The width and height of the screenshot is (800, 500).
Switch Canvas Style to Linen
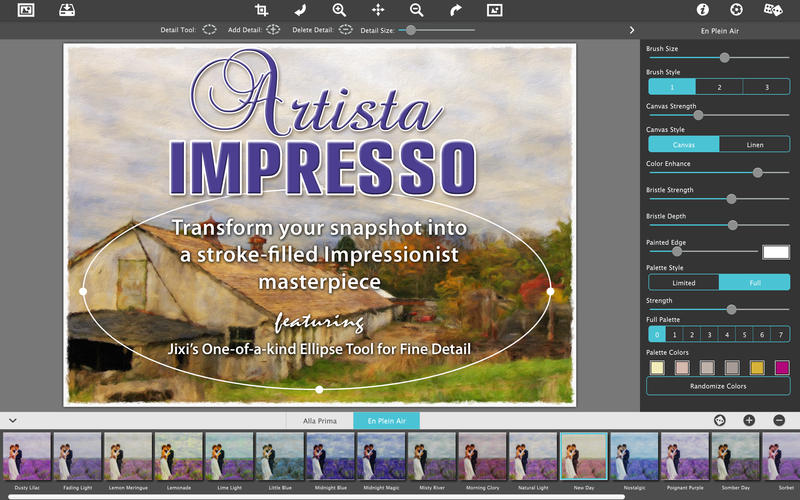pyautogui.click(x=754, y=145)
